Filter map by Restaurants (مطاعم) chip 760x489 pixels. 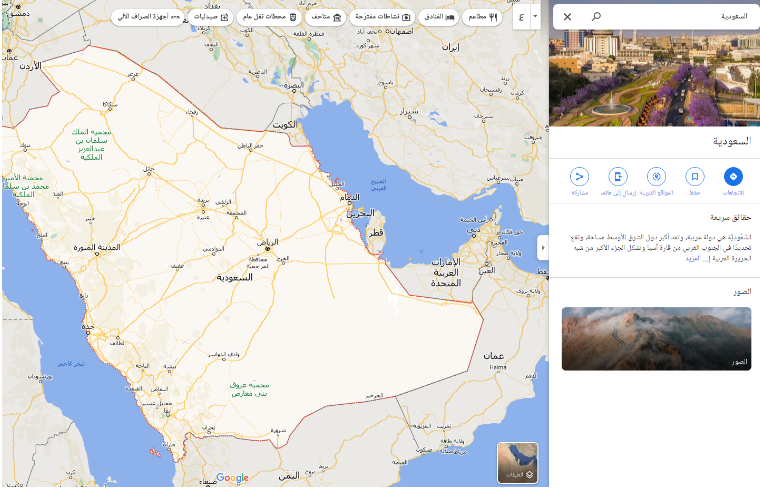[x=482, y=17]
